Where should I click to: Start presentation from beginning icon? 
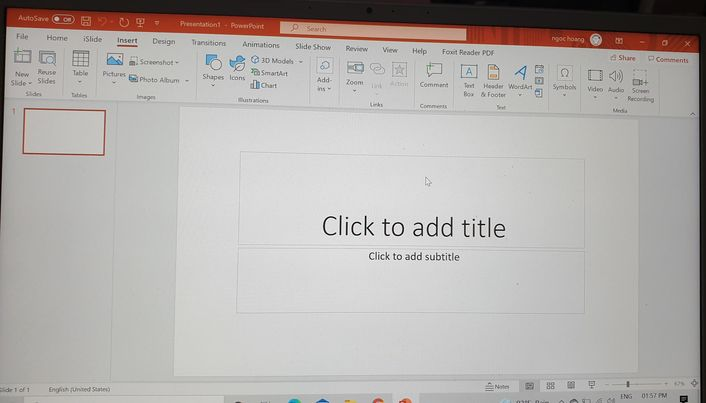pyautogui.click(x=140, y=22)
